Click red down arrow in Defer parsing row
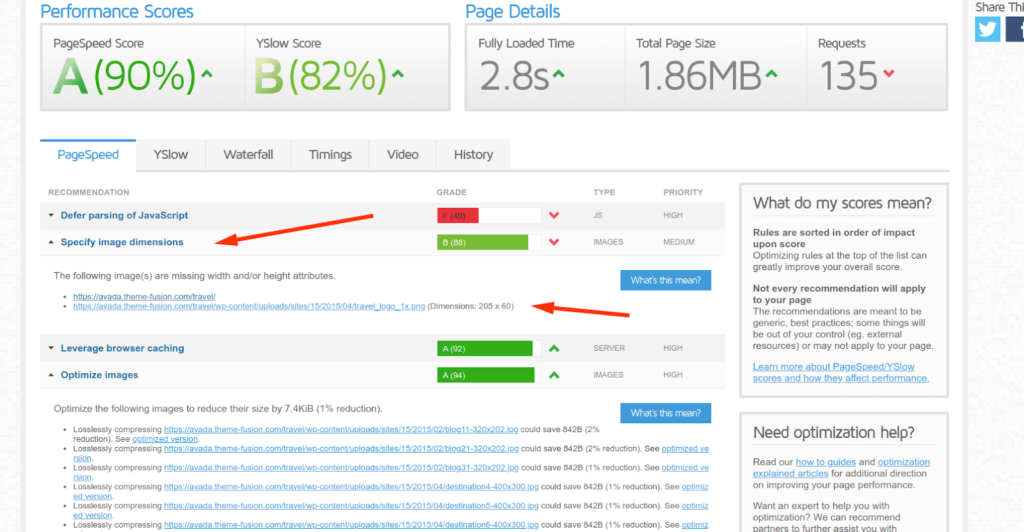This screenshot has width=1024, height=532. (554, 215)
